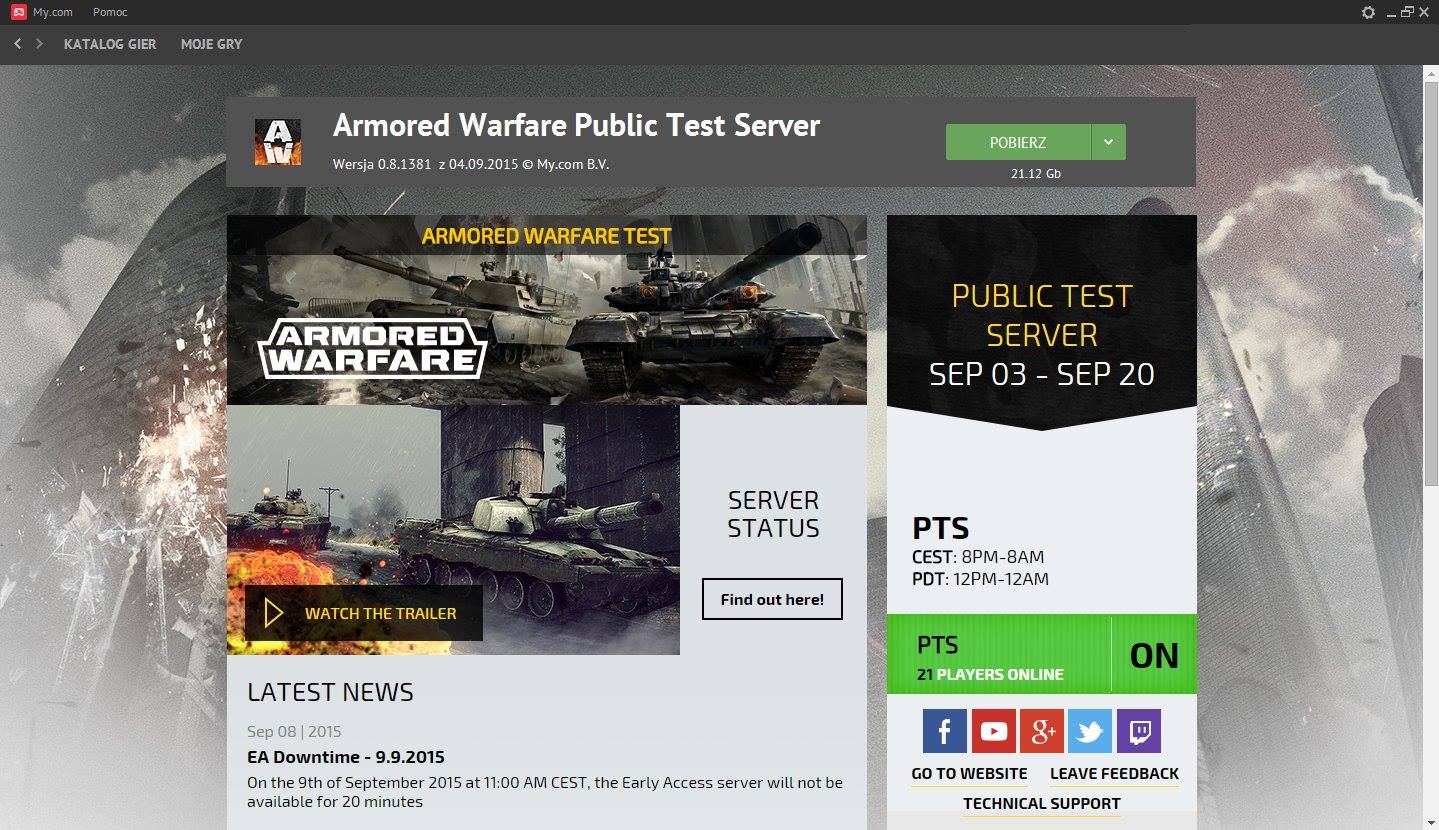Open the EA Downtime - 9.9.2015 news headline
1439x830 pixels.
346,757
